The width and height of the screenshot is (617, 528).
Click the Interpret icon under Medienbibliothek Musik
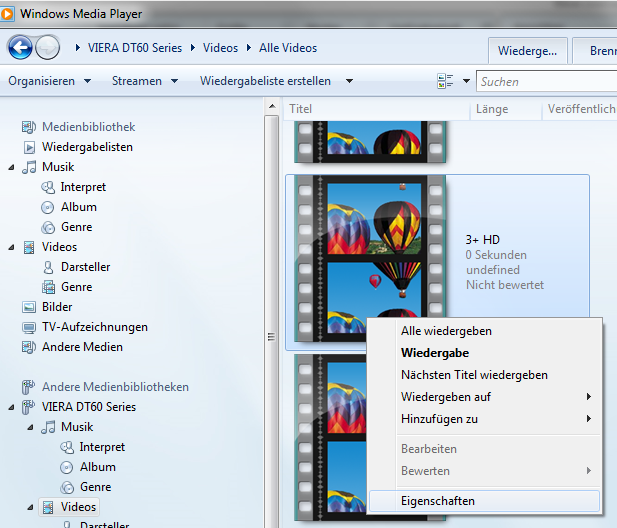48,187
